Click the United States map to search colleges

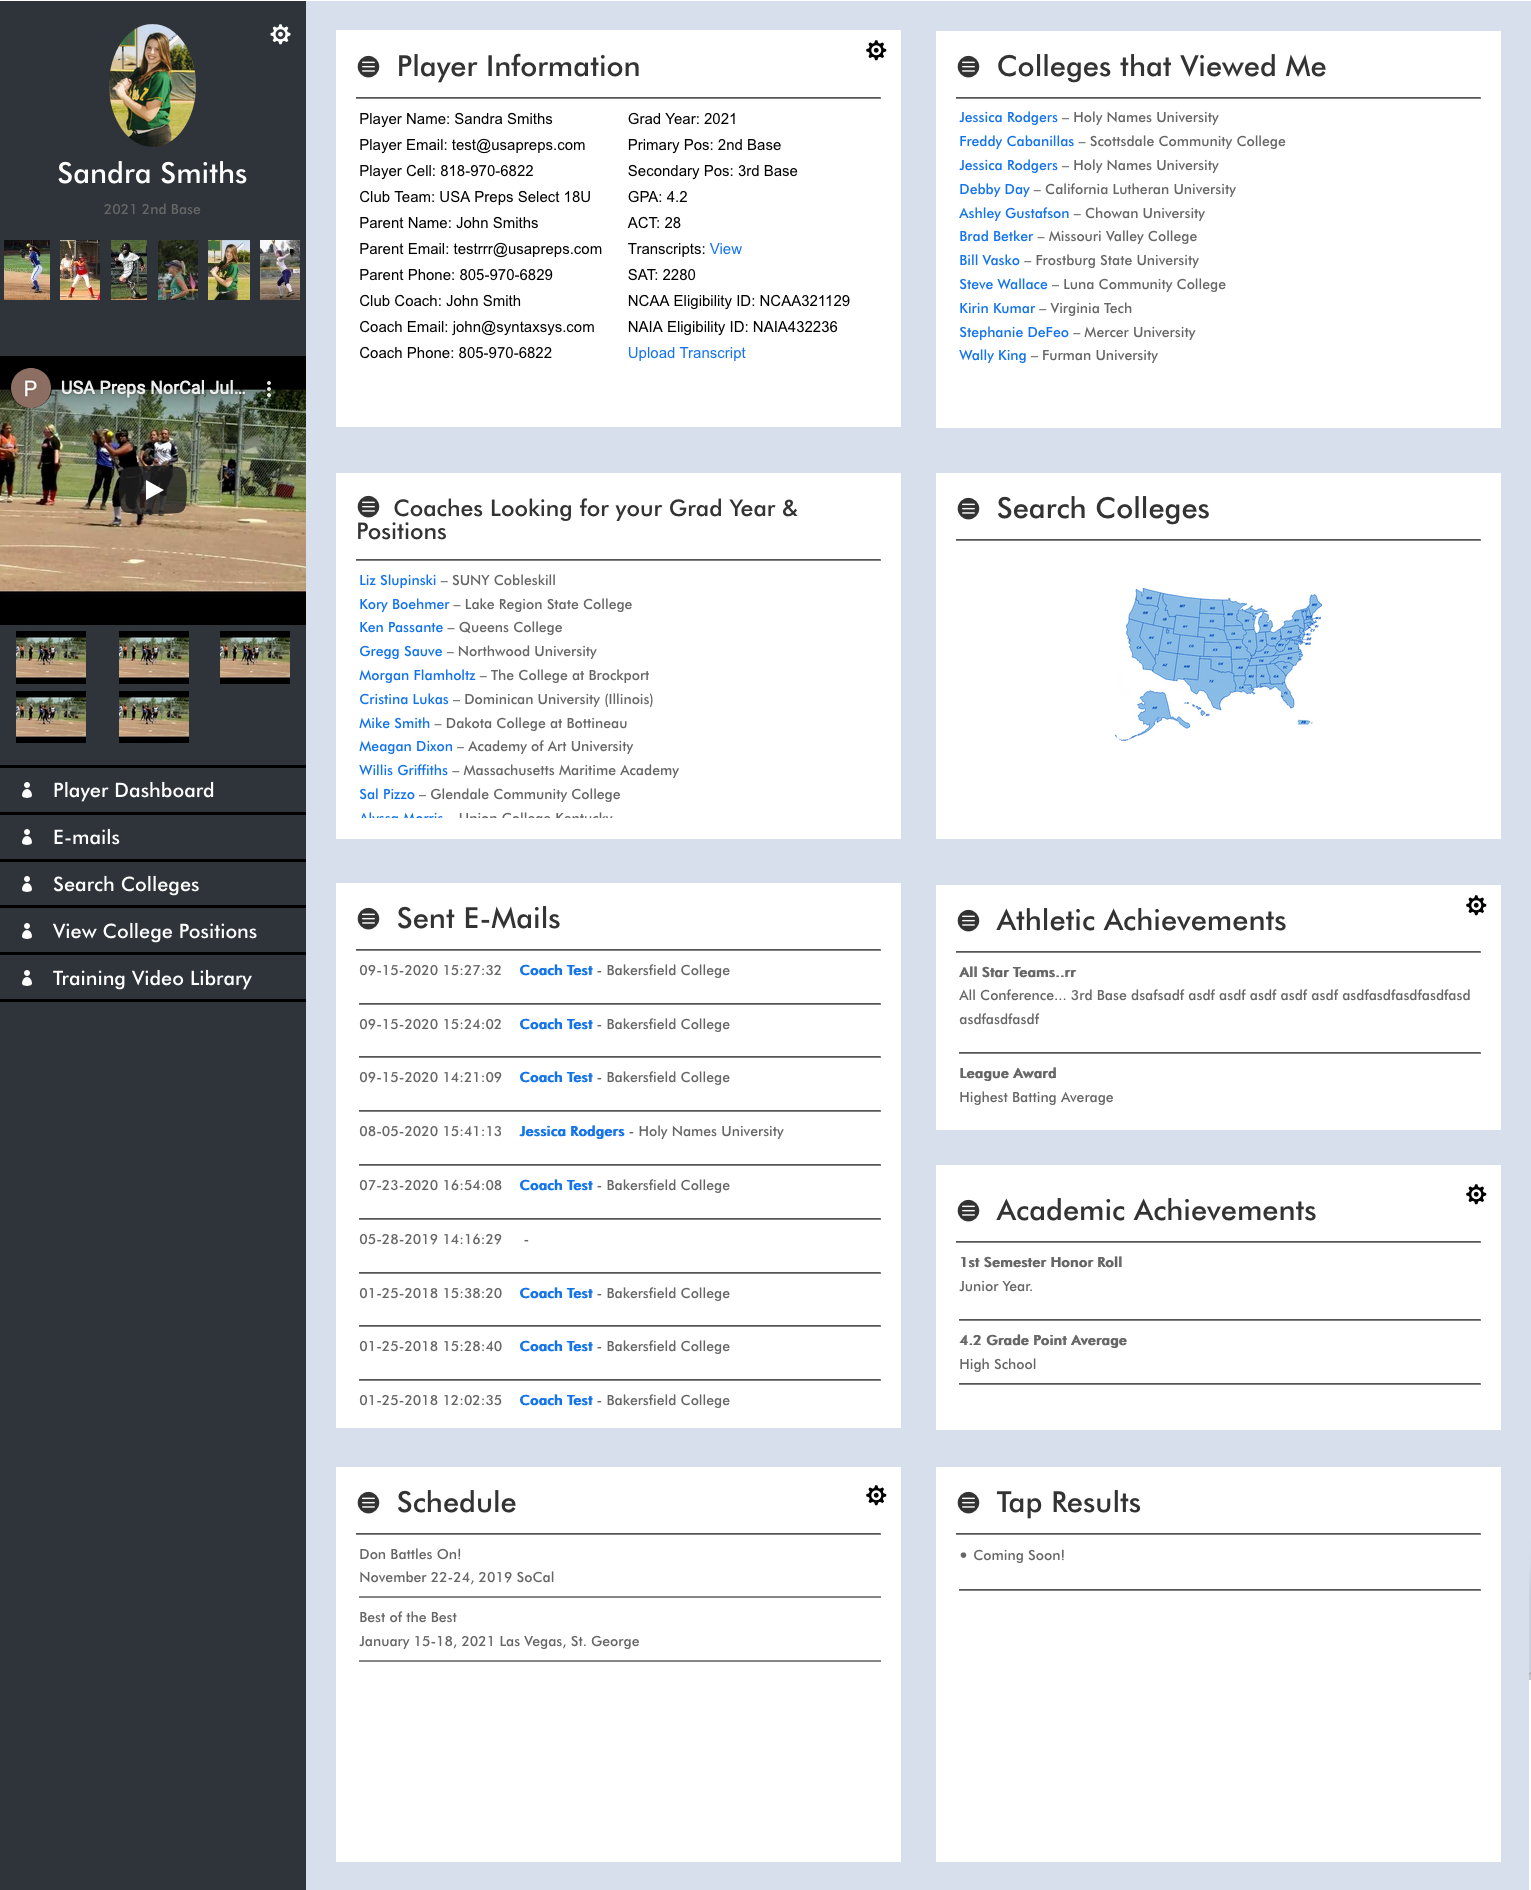tap(1218, 663)
